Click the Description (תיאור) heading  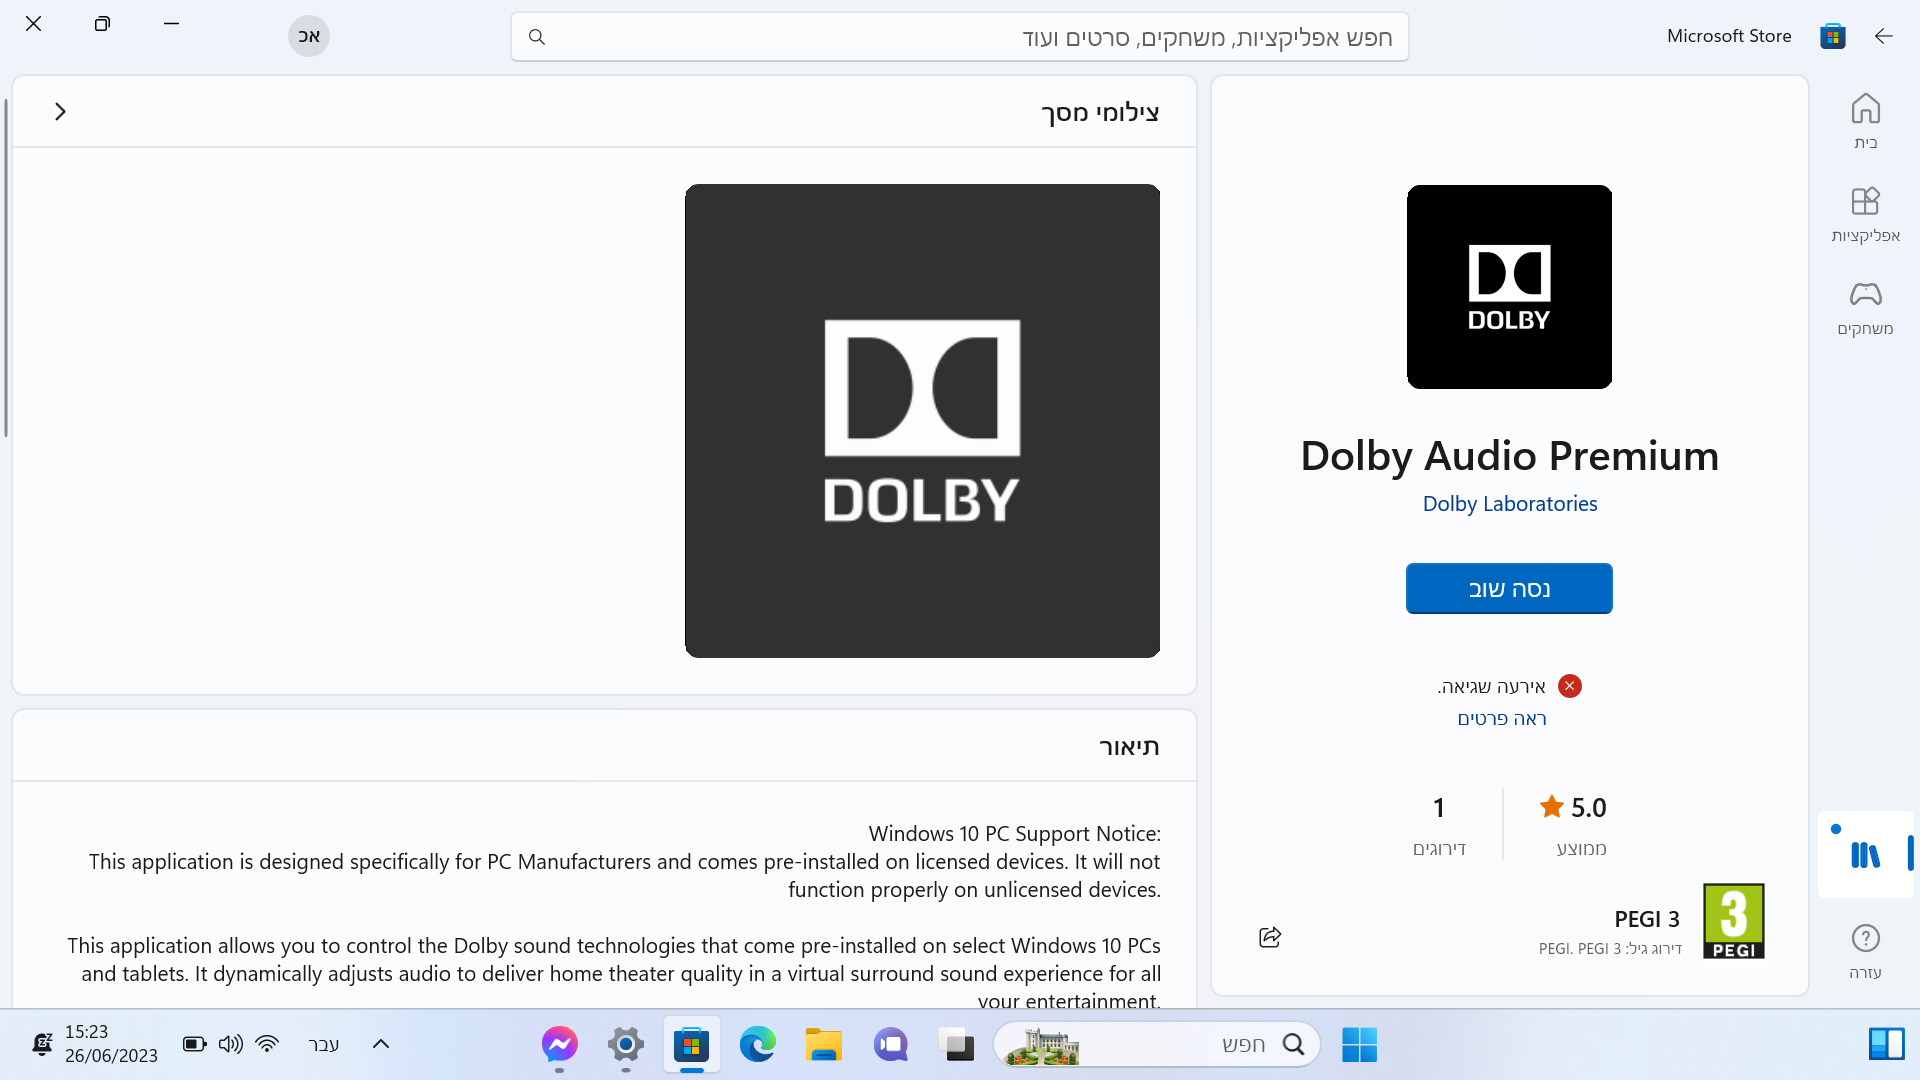[1129, 747]
